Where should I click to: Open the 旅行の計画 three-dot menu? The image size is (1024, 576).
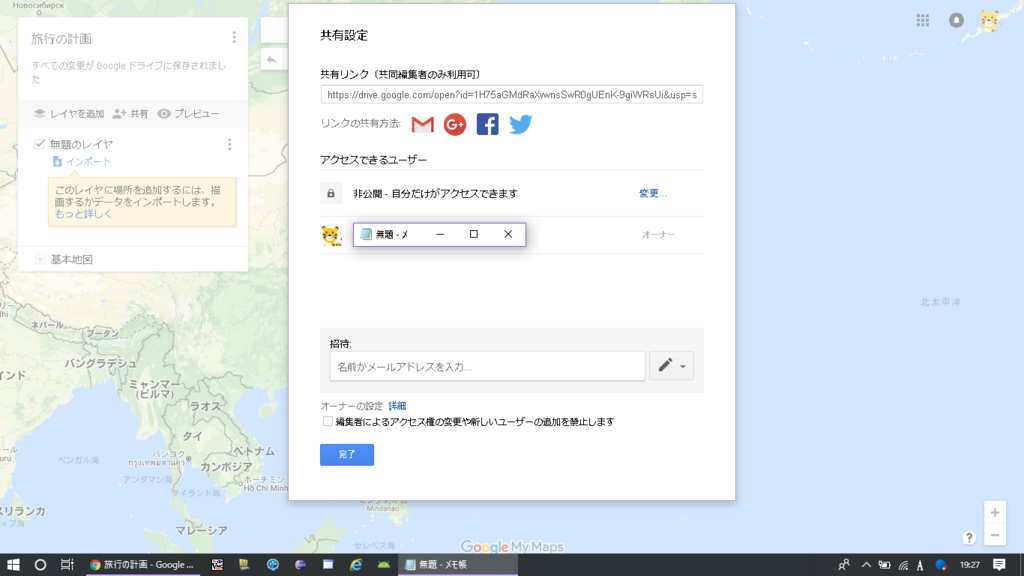232,35
